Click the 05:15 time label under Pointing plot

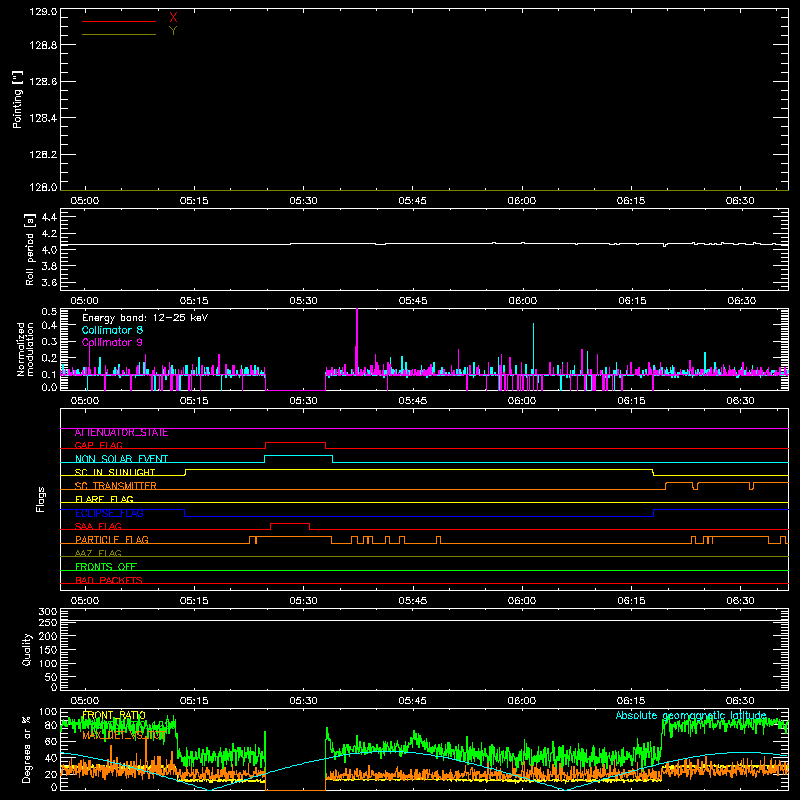coord(194,201)
